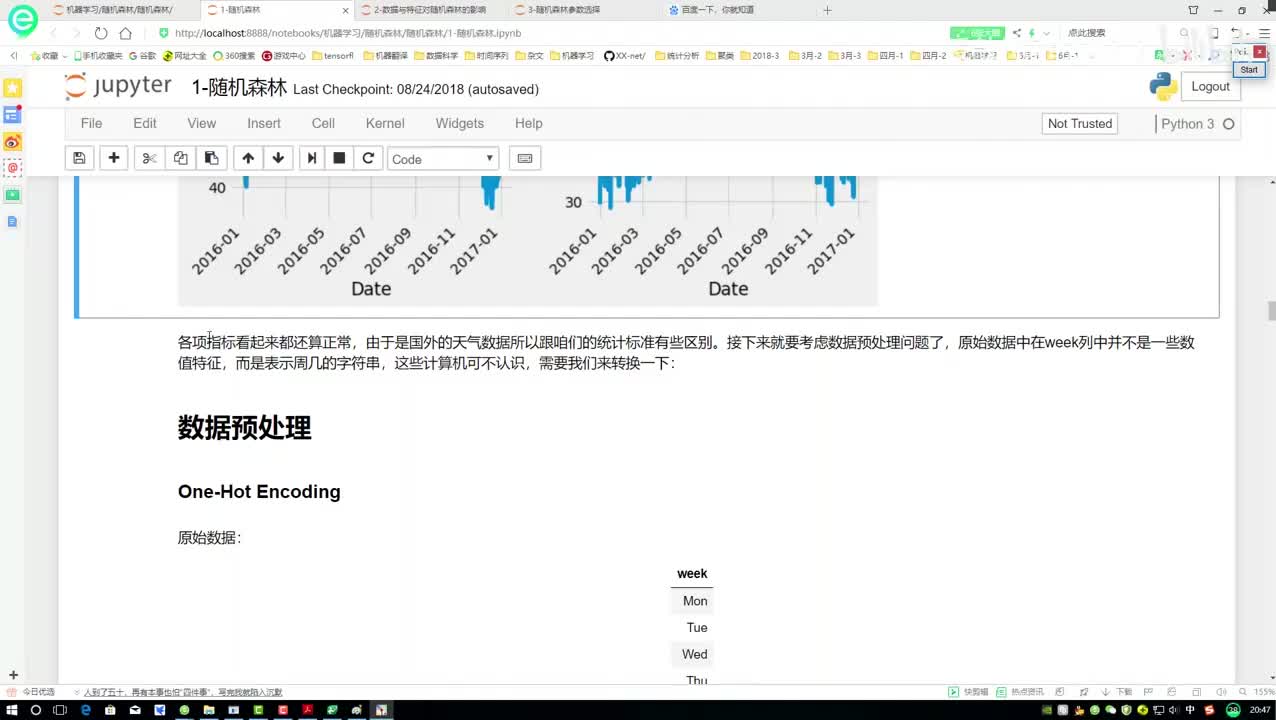Open Task View in taskbar
The width and height of the screenshot is (1276, 720).
click(60, 710)
